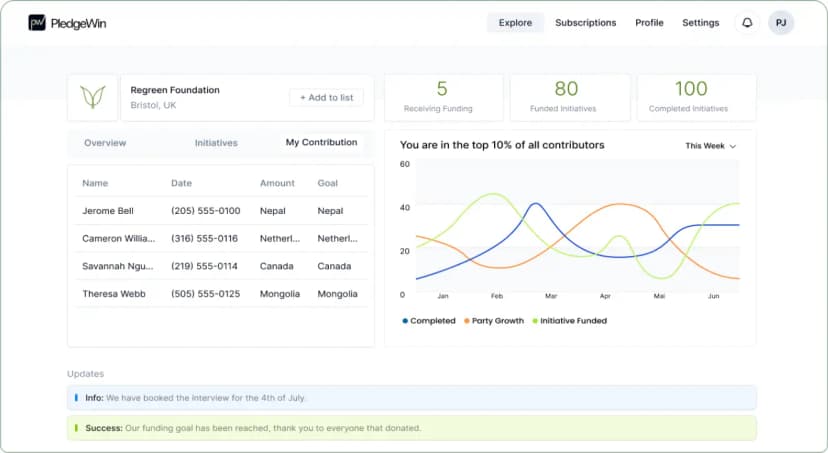Click the green Success alert indicator
This screenshot has width=828, height=453.
76,428
